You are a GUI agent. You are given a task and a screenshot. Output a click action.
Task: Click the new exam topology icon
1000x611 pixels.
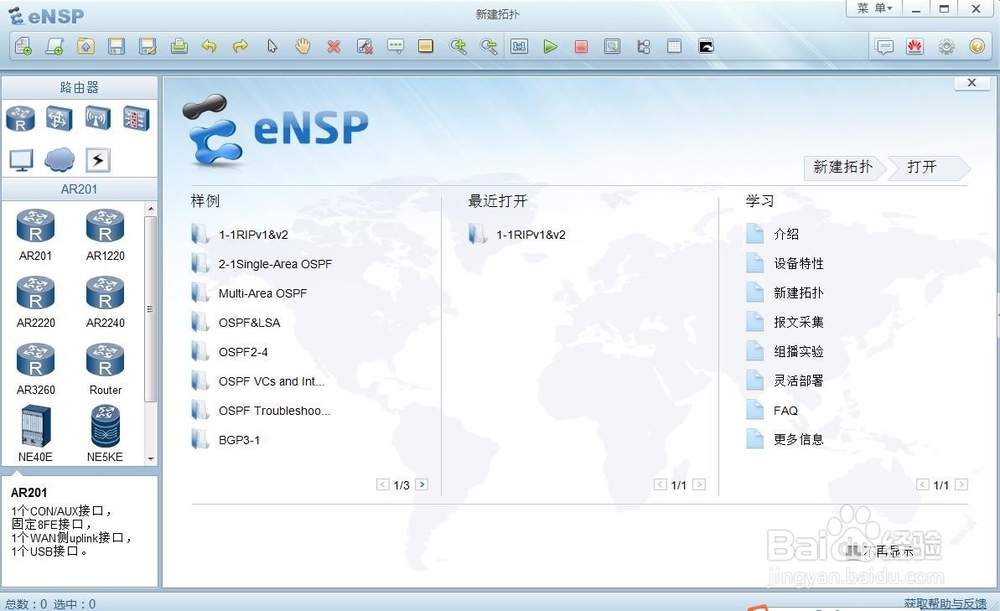[55, 47]
